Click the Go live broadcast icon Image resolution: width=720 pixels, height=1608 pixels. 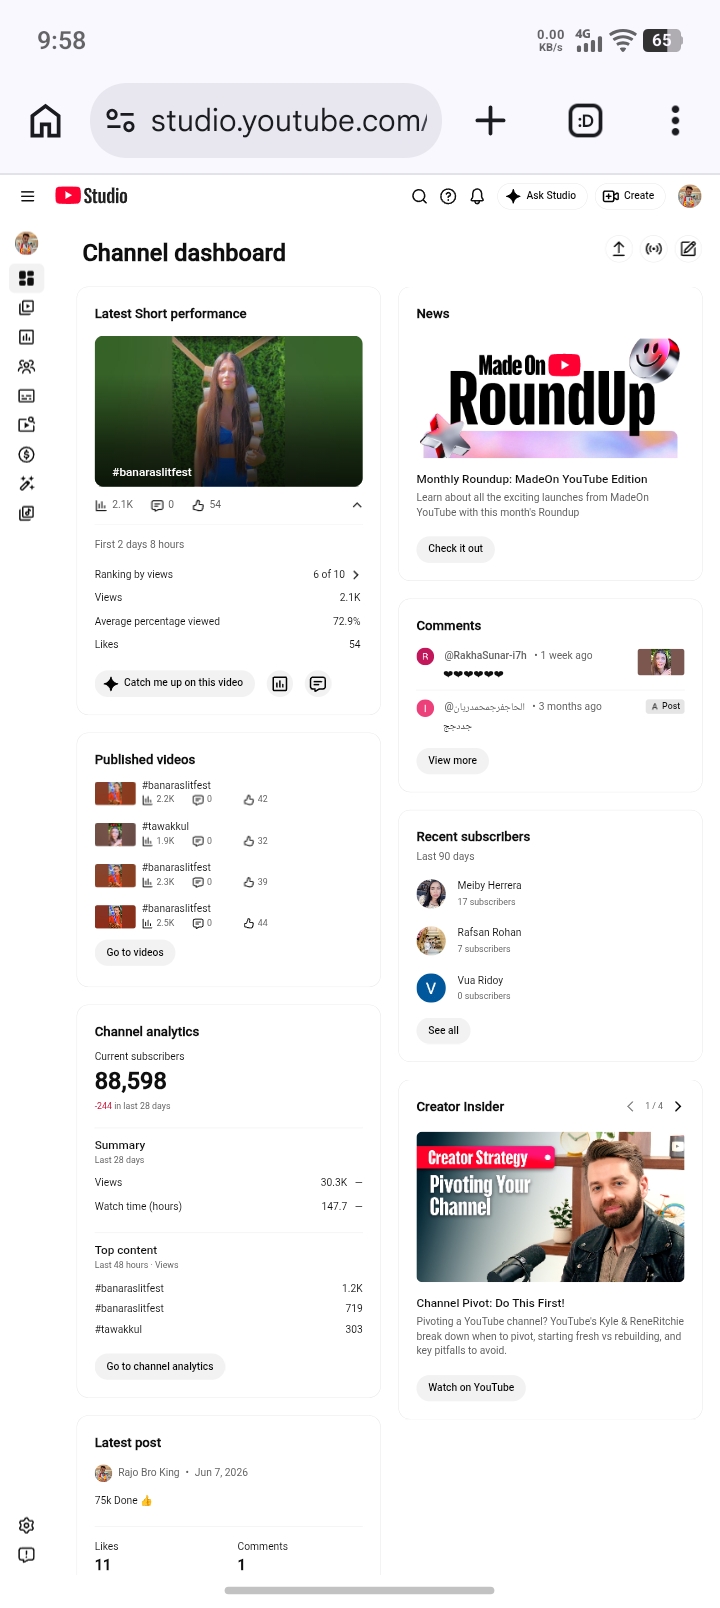654,249
